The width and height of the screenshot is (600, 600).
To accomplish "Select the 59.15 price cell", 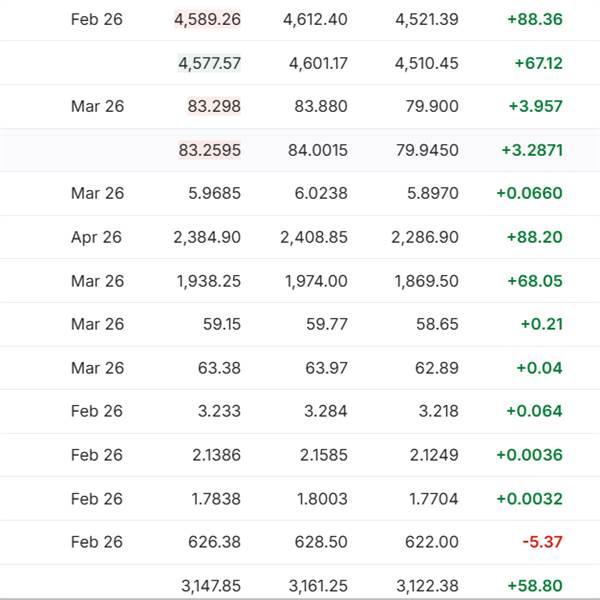I will tap(219, 324).
